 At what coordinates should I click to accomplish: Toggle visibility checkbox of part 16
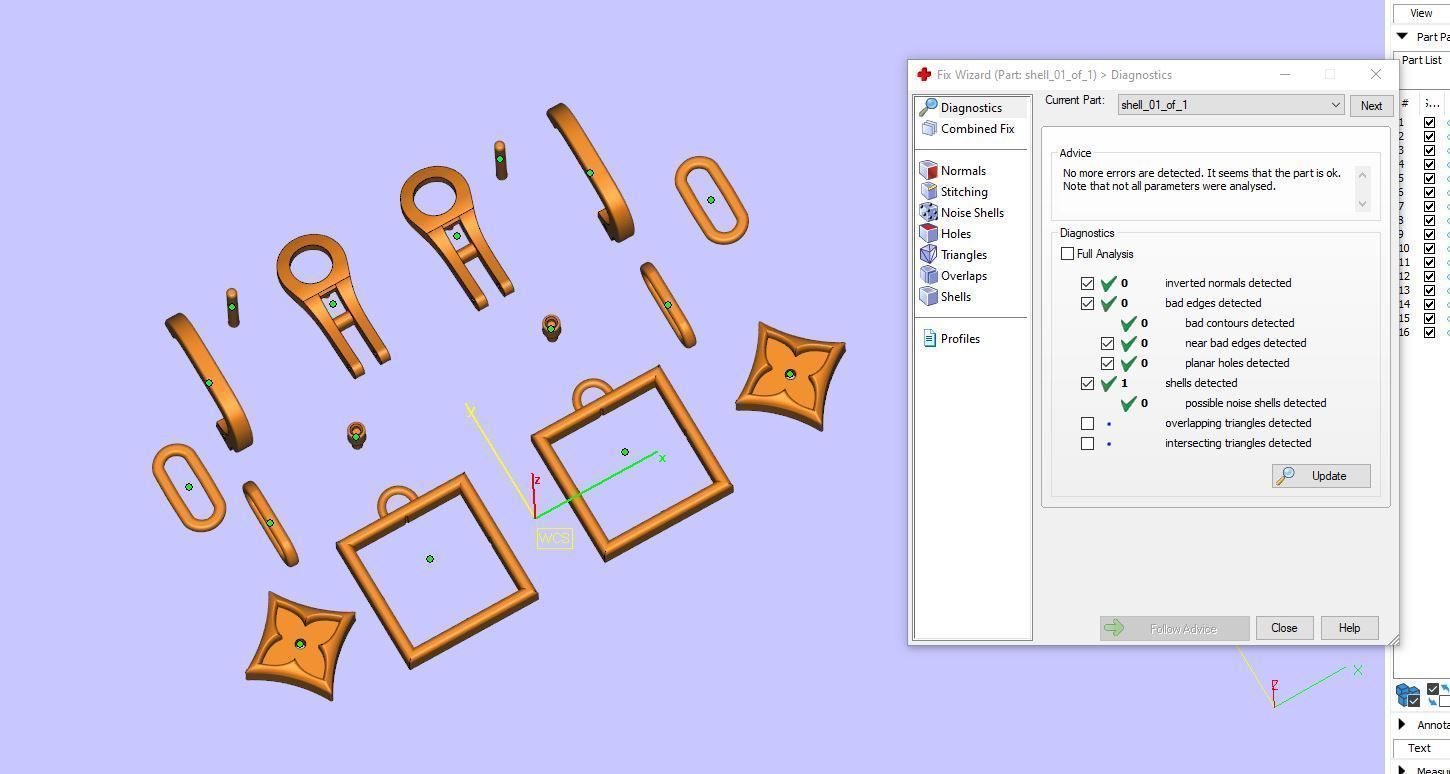click(1429, 333)
